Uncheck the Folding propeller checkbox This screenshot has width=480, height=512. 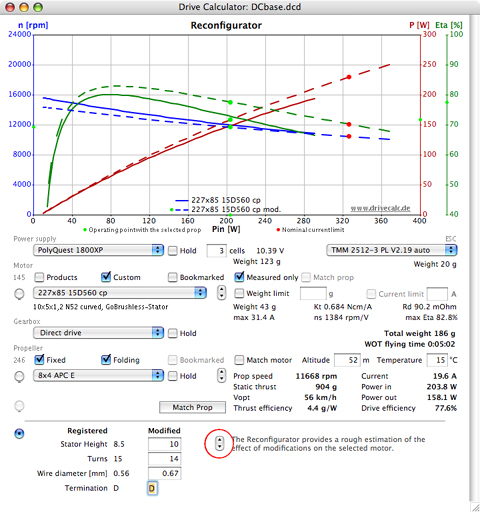click(x=106, y=359)
